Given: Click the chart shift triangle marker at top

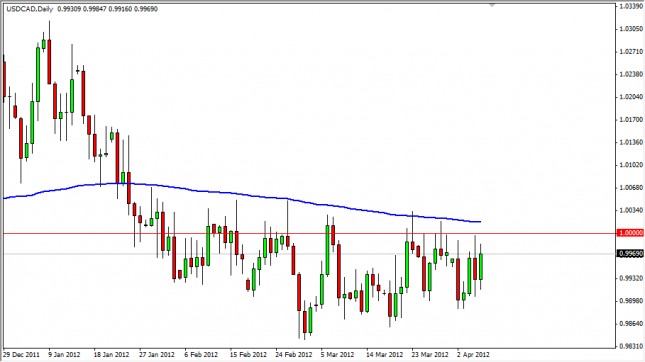Looking at the screenshot, I should pos(492,5).
